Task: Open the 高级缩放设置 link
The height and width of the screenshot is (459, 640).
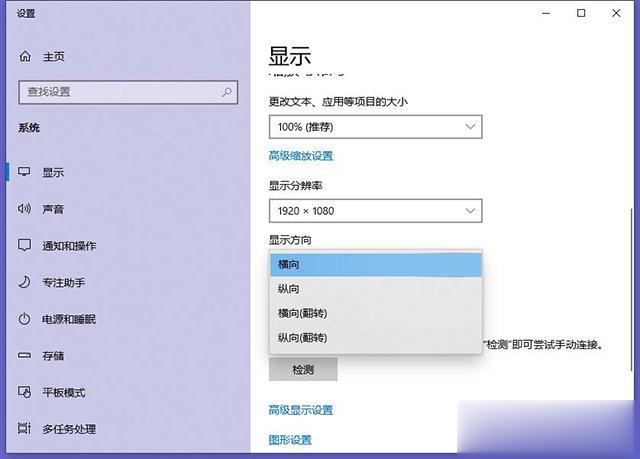Action: click(x=301, y=156)
